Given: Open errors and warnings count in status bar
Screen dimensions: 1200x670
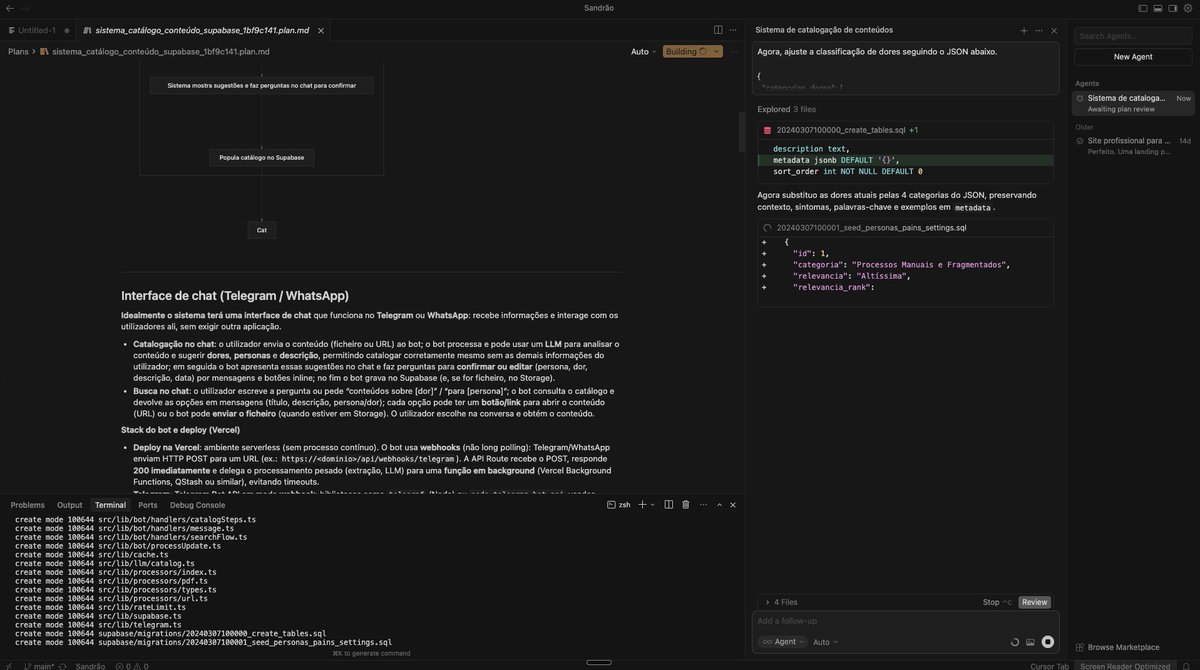Looking at the screenshot, I should pyautogui.click(x=130, y=665).
